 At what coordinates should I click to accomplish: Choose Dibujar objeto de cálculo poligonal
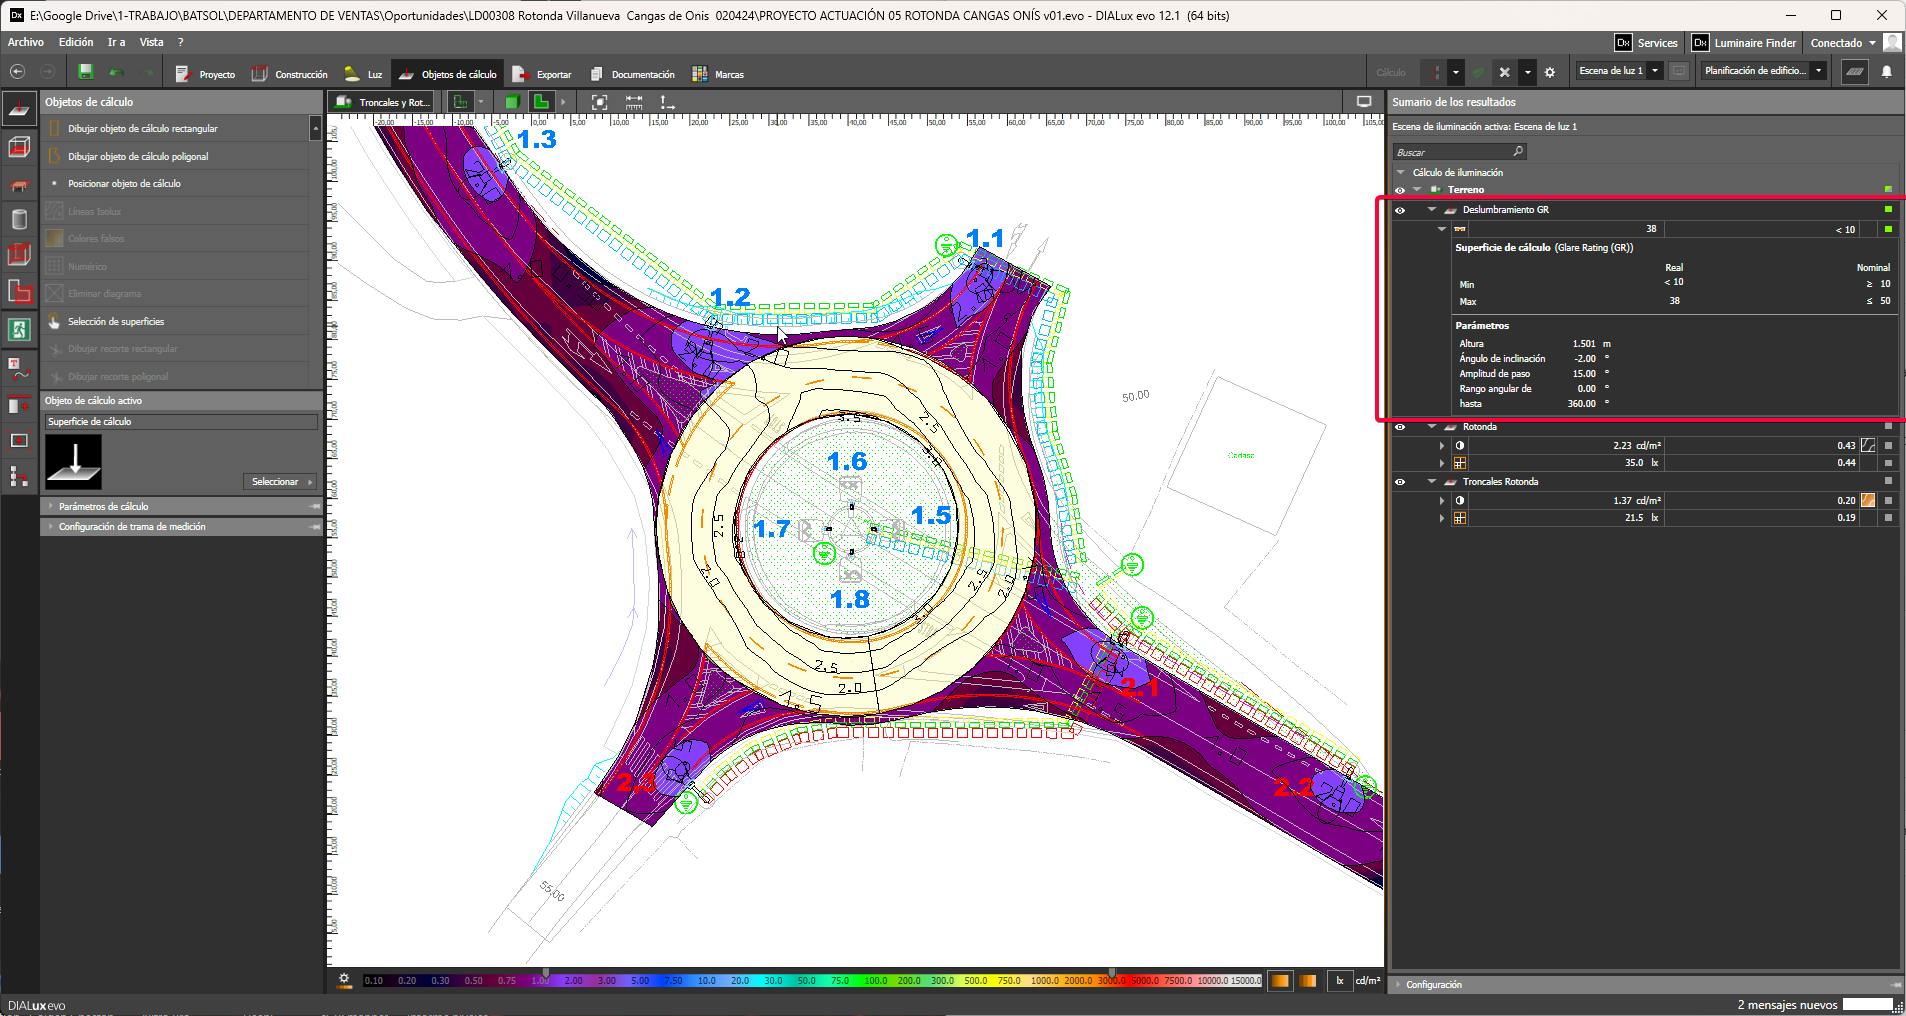point(138,156)
